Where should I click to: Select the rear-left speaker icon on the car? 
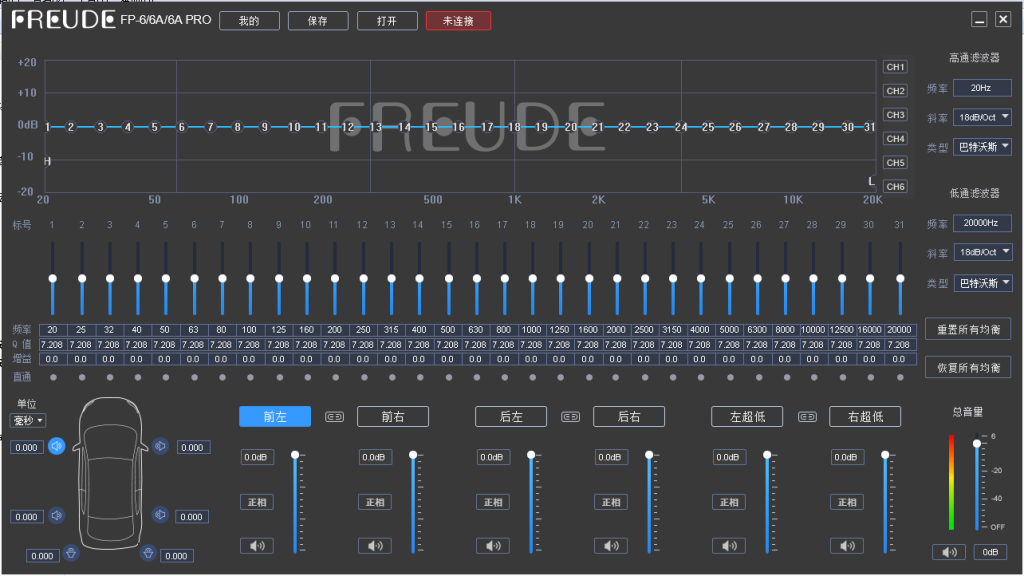57,515
